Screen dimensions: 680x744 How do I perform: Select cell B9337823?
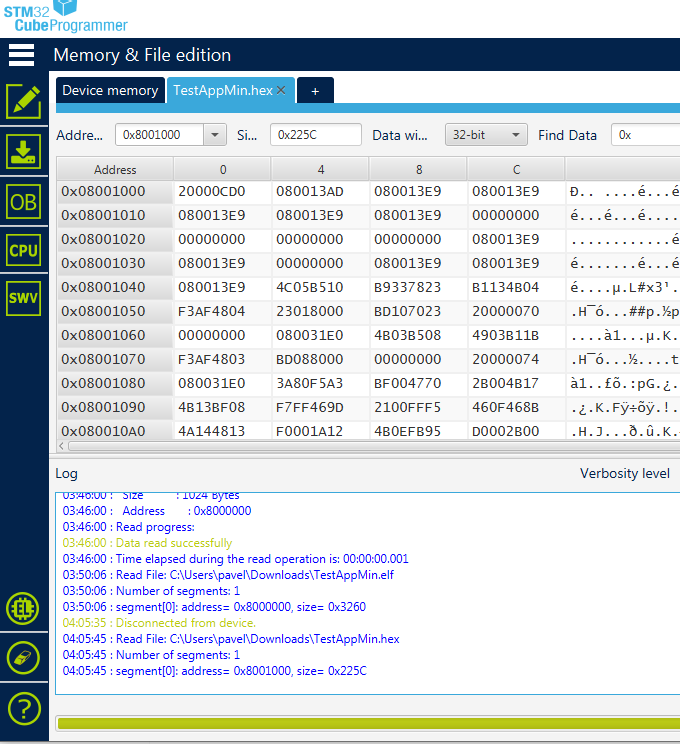click(419, 287)
